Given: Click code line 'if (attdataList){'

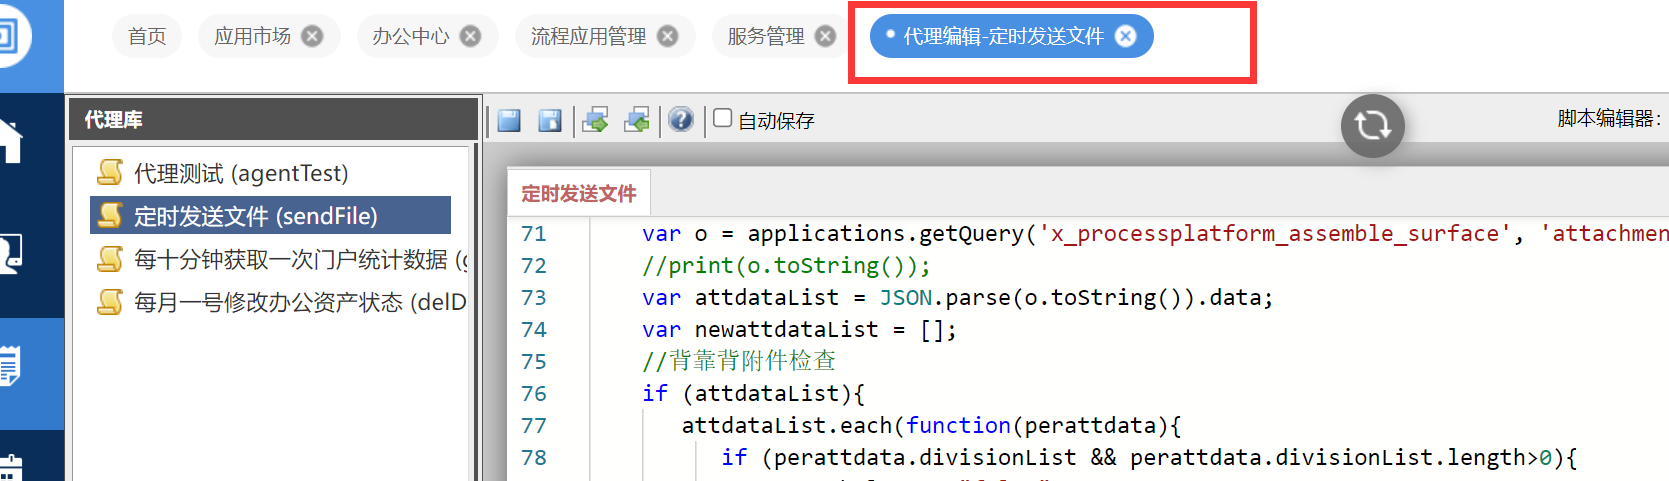Looking at the screenshot, I should point(753,394).
